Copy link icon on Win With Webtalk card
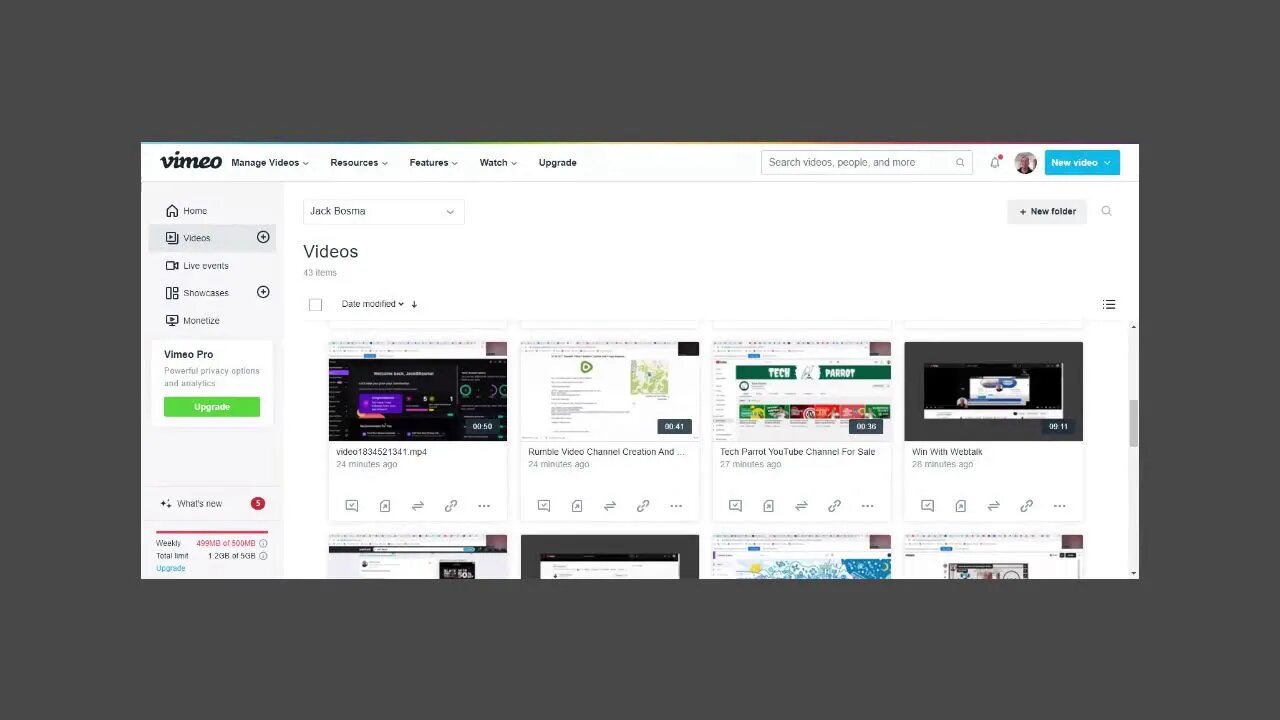 pyautogui.click(x=1027, y=506)
